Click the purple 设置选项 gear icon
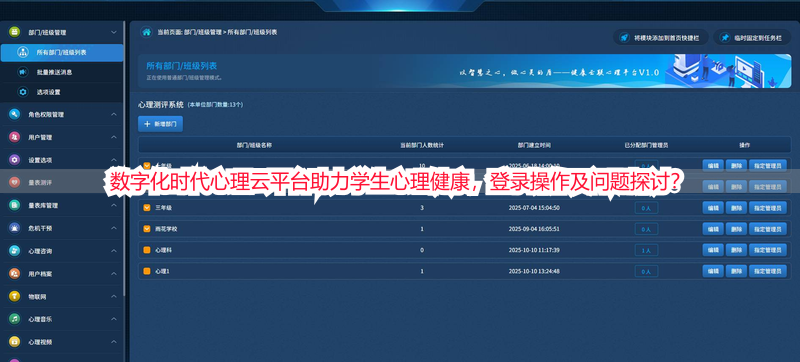 [14, 160]
